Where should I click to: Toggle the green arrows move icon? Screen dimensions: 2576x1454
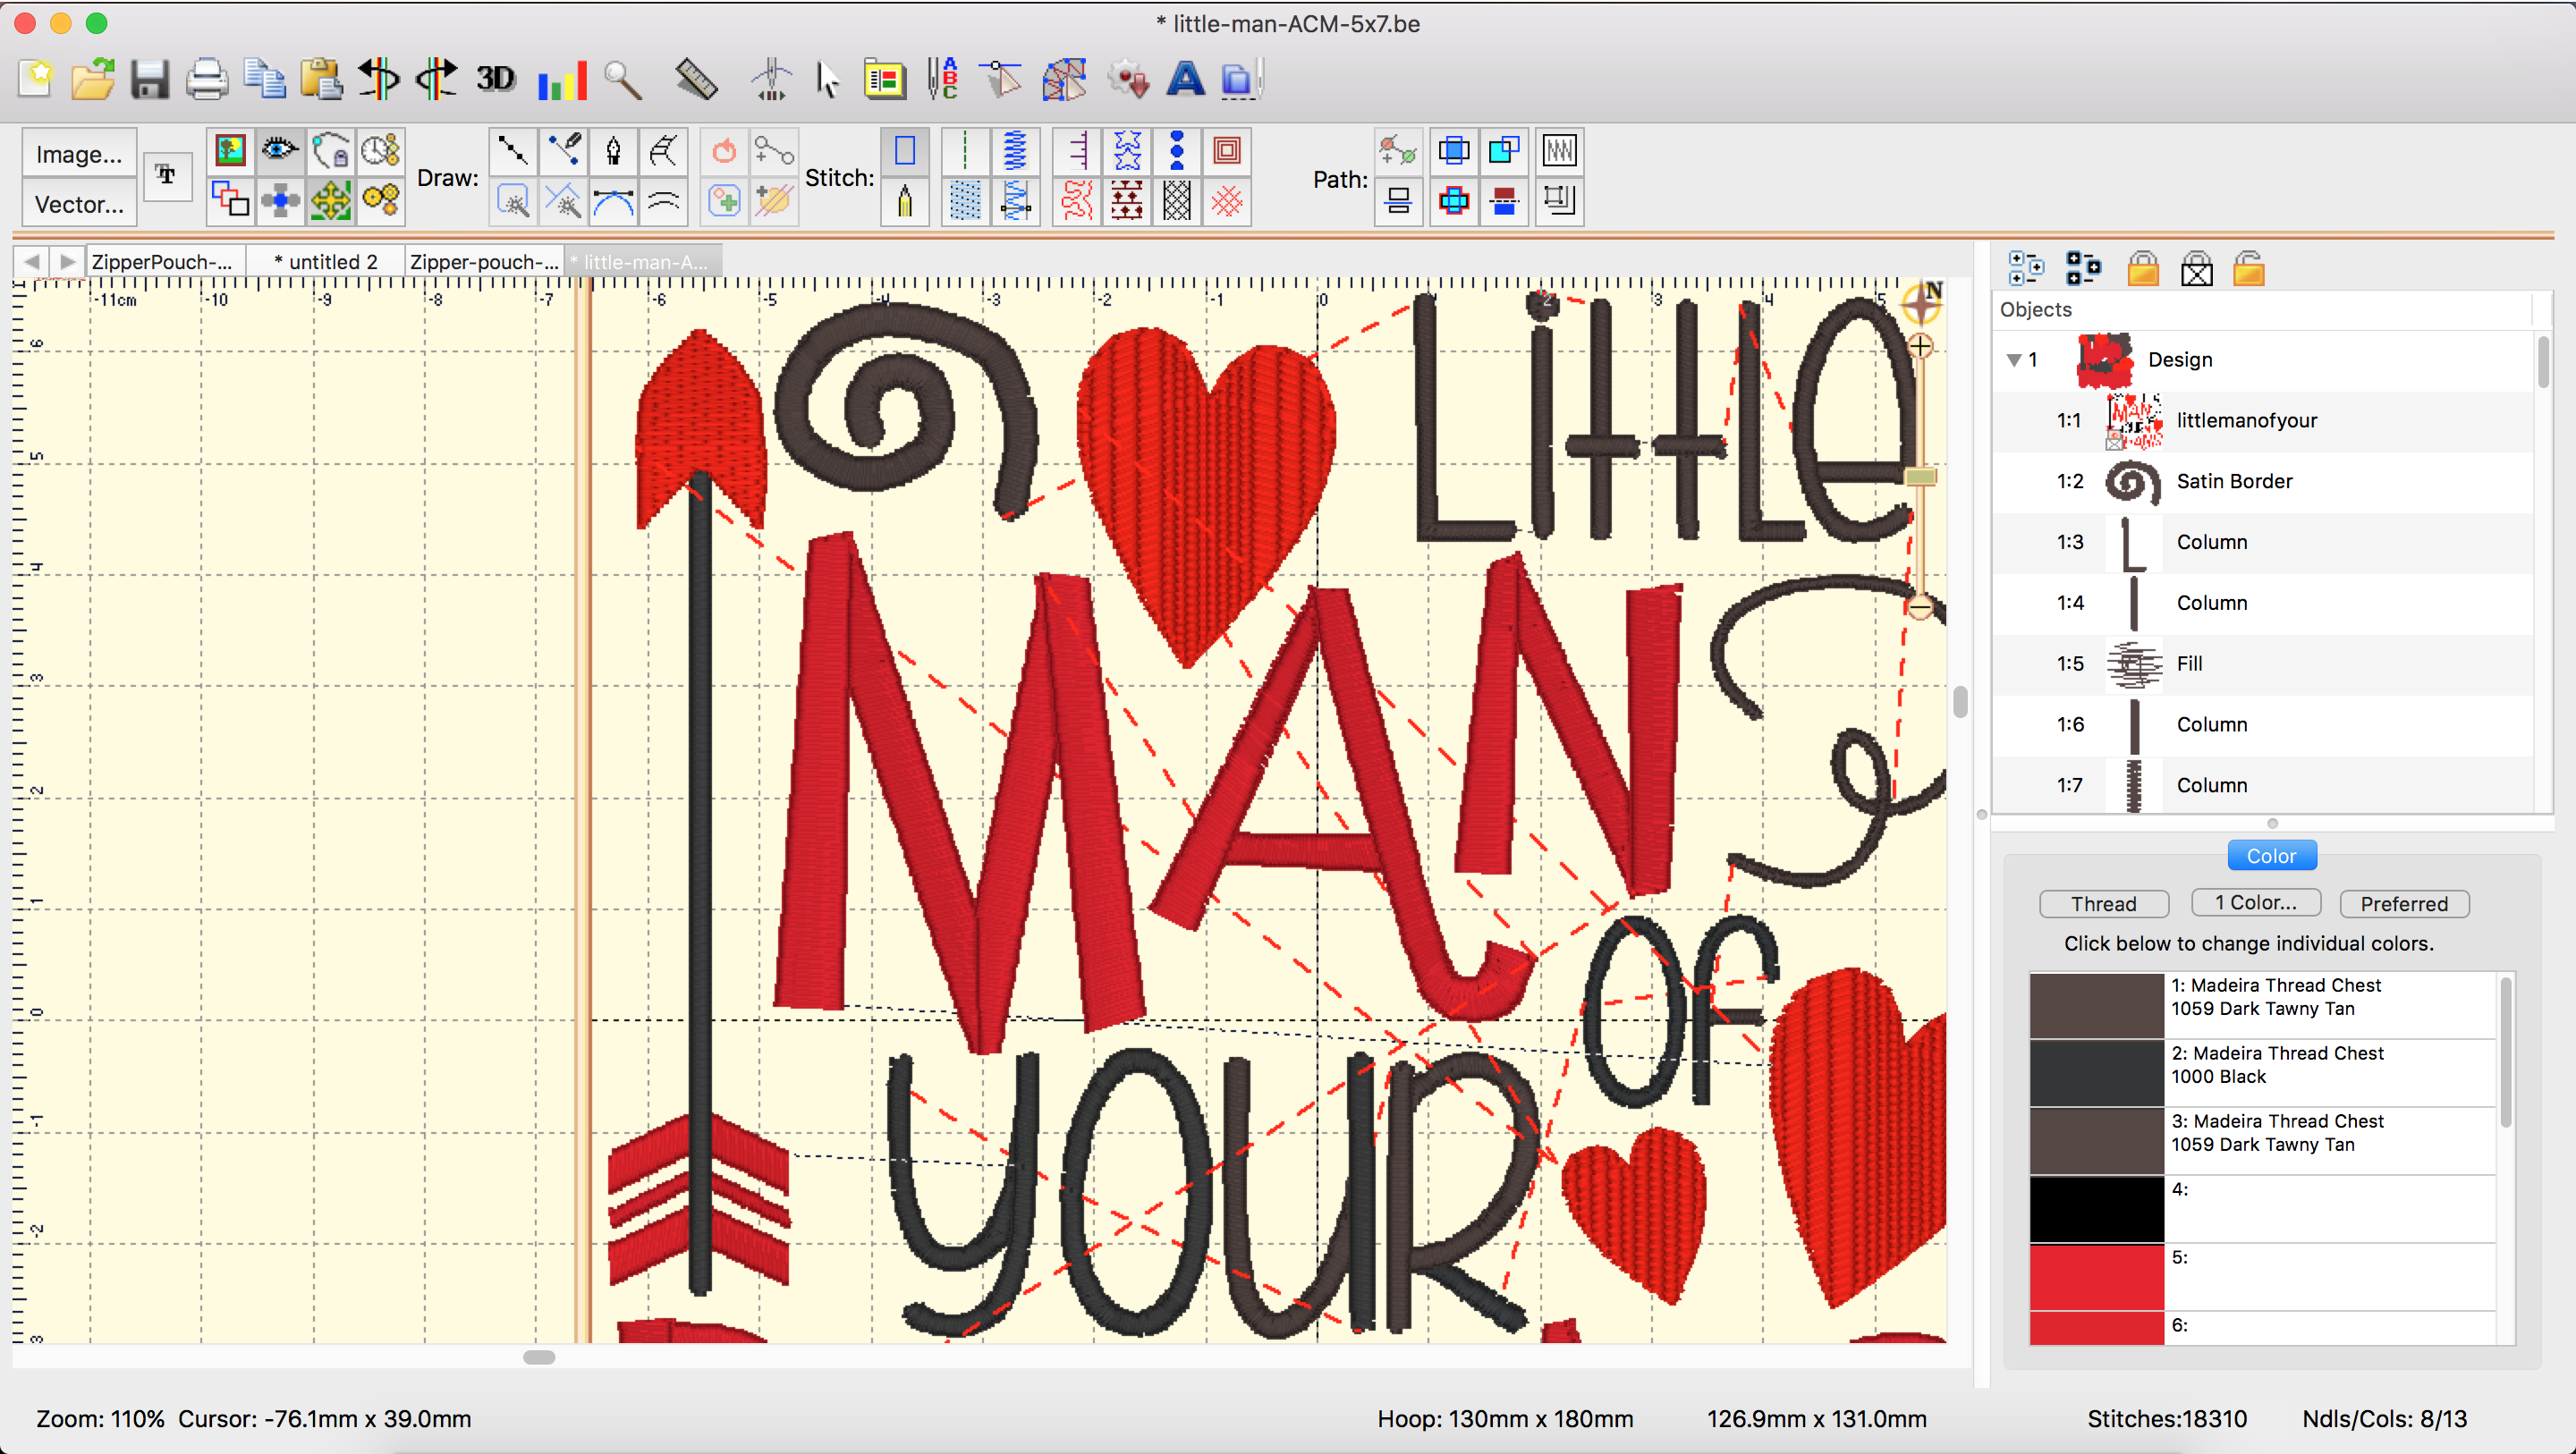tap(330, 202)
